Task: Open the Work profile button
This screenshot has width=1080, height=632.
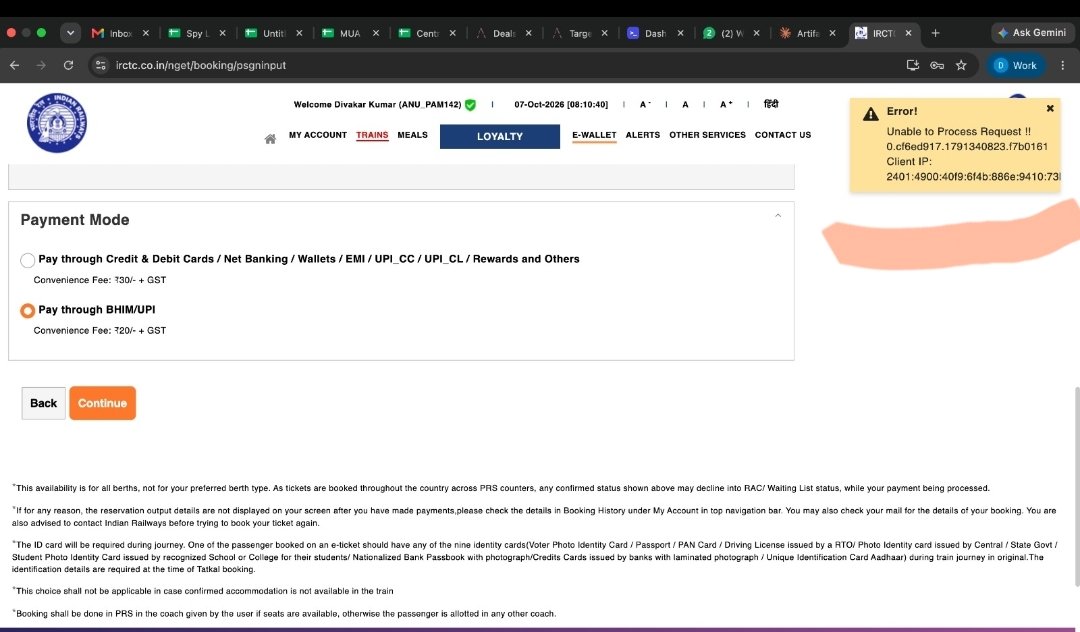Action: 1016,65
